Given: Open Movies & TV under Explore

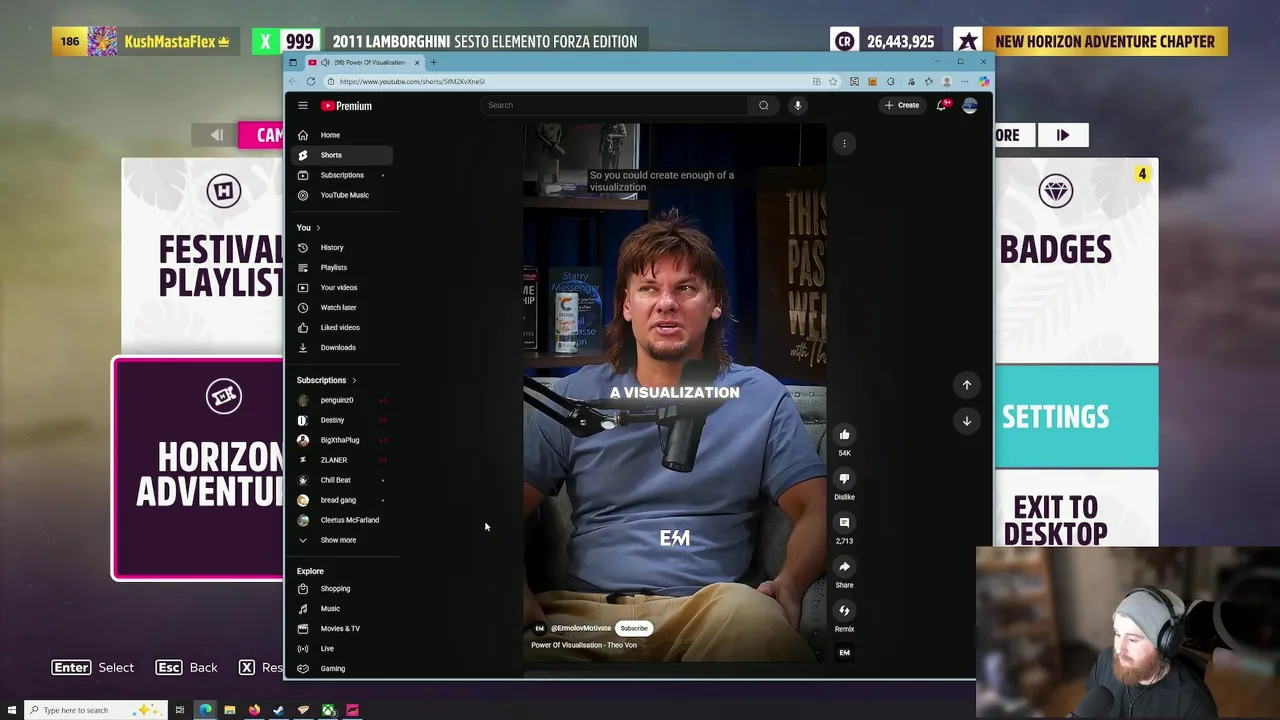Looking at the screenshot, I should coord(342,628).
